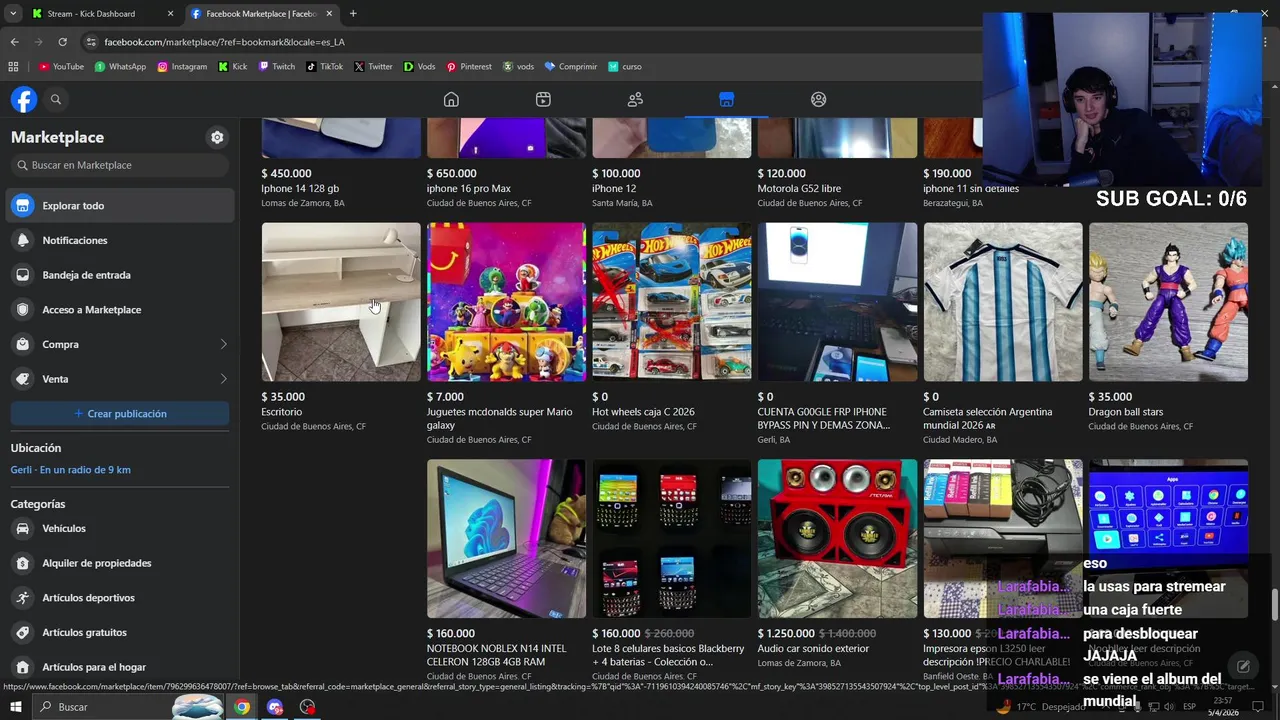The image size is (1280, 720).
Task: Open Notificaciones in the sidebar
Action: tap(120, 240)
